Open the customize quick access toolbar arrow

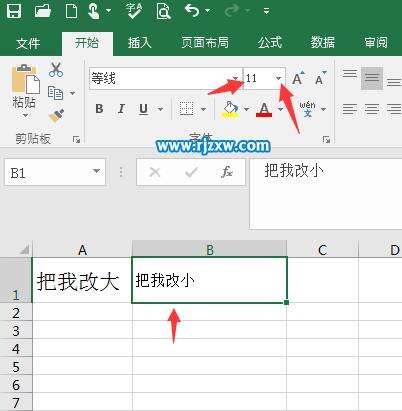(x=266, y=11)
